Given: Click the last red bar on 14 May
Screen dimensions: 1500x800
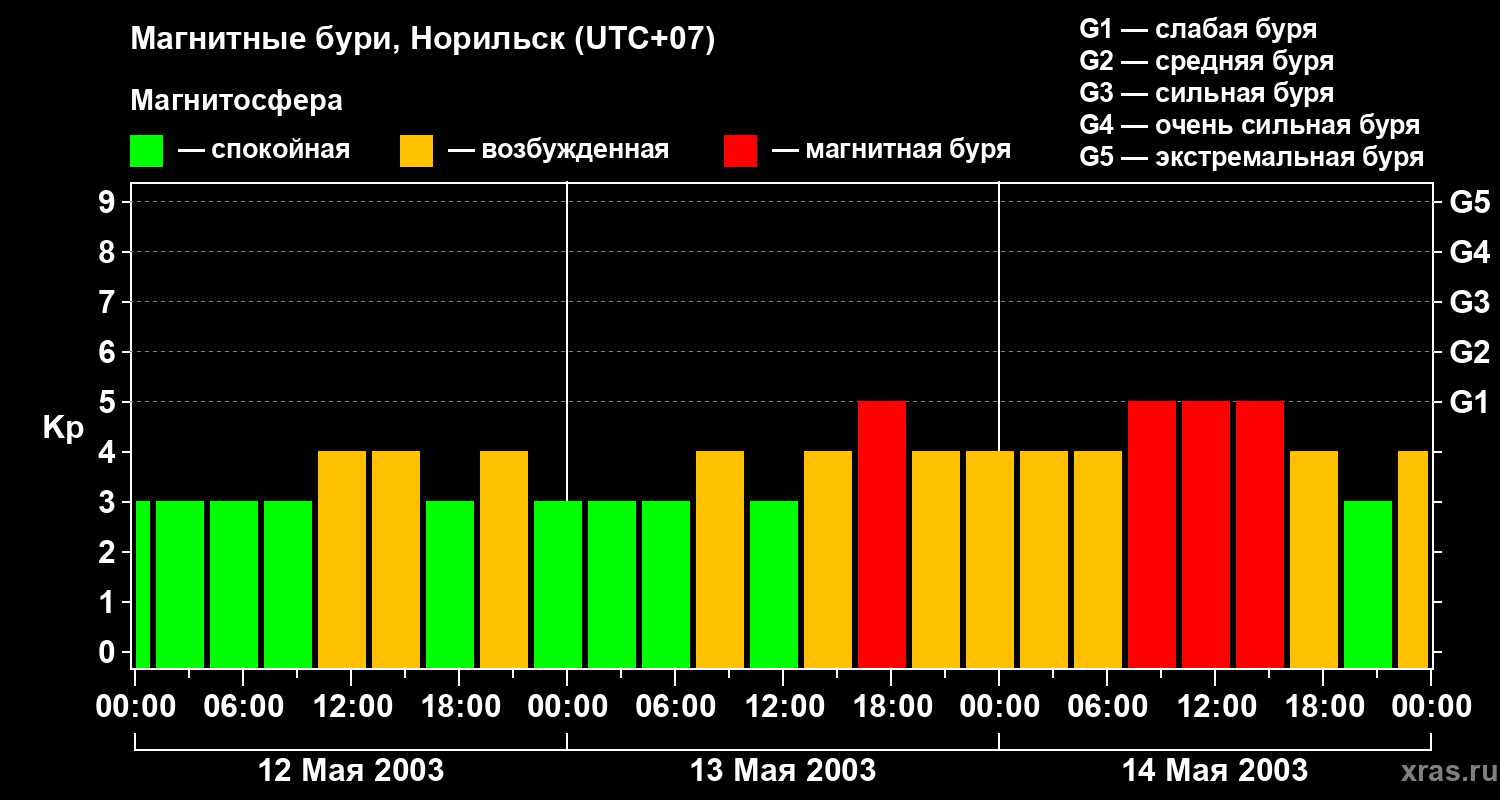Looking at the screenshot, I should [x=1260, y=534].
